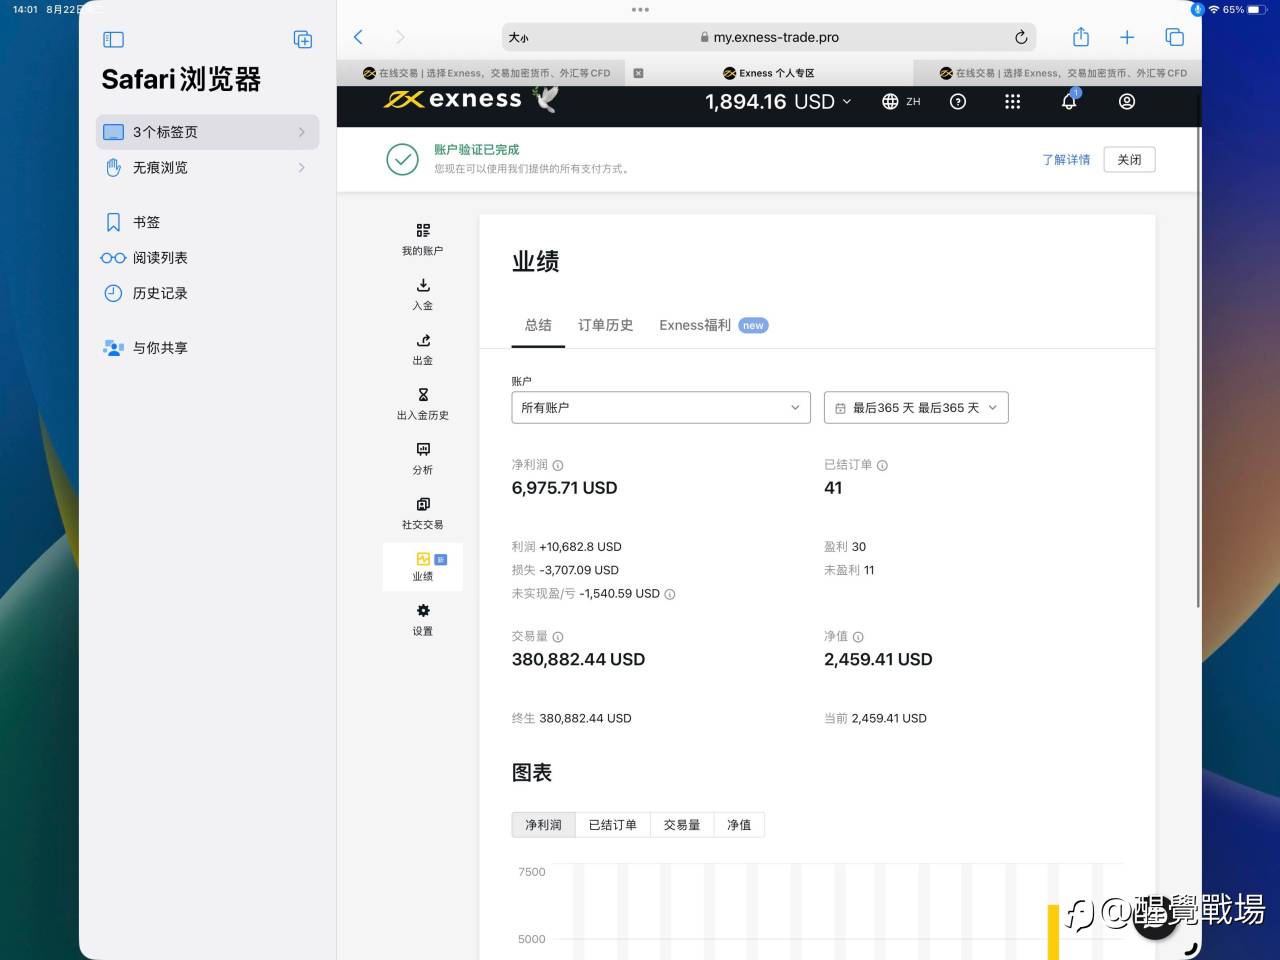
Task: Open 历史记录 history
Action: pyautogui.click(x=208, y=293)
